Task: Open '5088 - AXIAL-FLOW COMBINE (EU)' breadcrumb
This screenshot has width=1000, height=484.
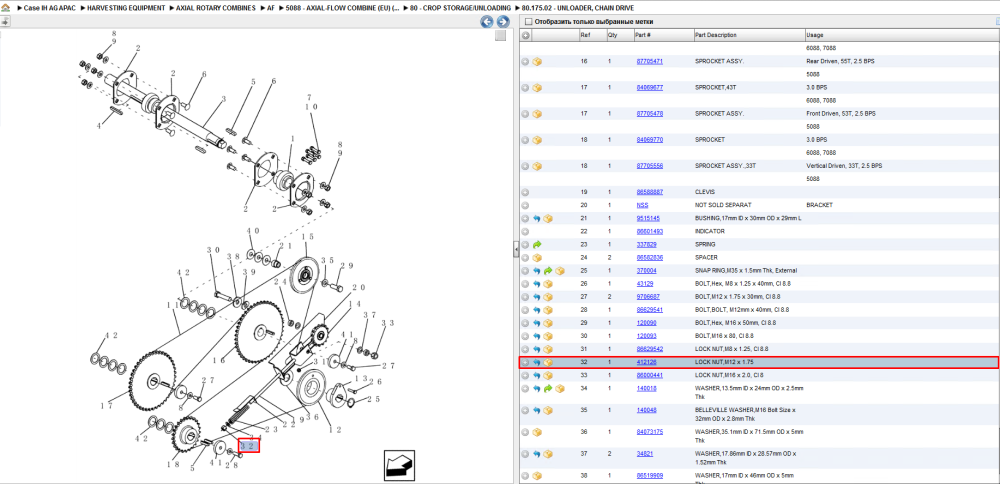Action: click(x=343, y=8)
